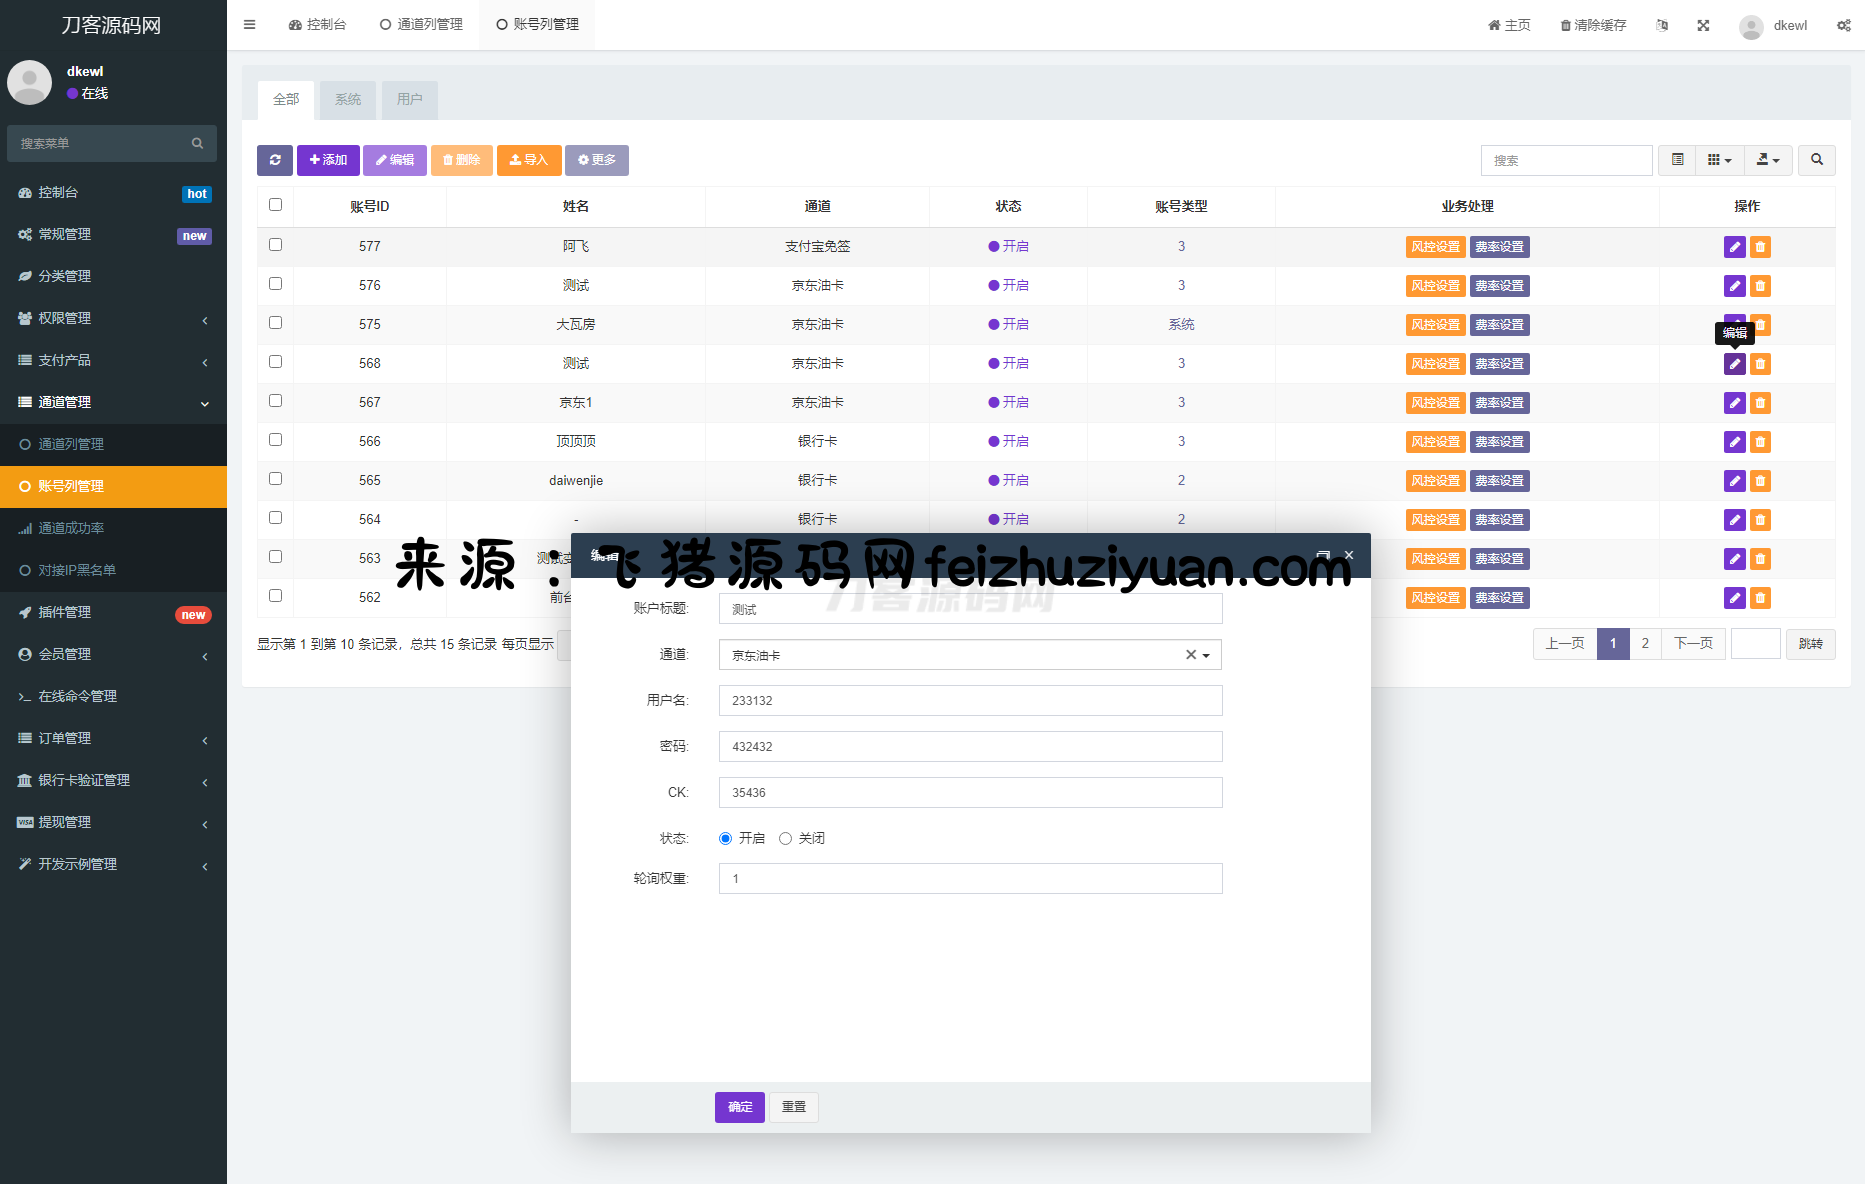Image resolution: width=1865 pixels, height=1184 pixels.
Task: Click the 添加 button
Action: point(328,160)
